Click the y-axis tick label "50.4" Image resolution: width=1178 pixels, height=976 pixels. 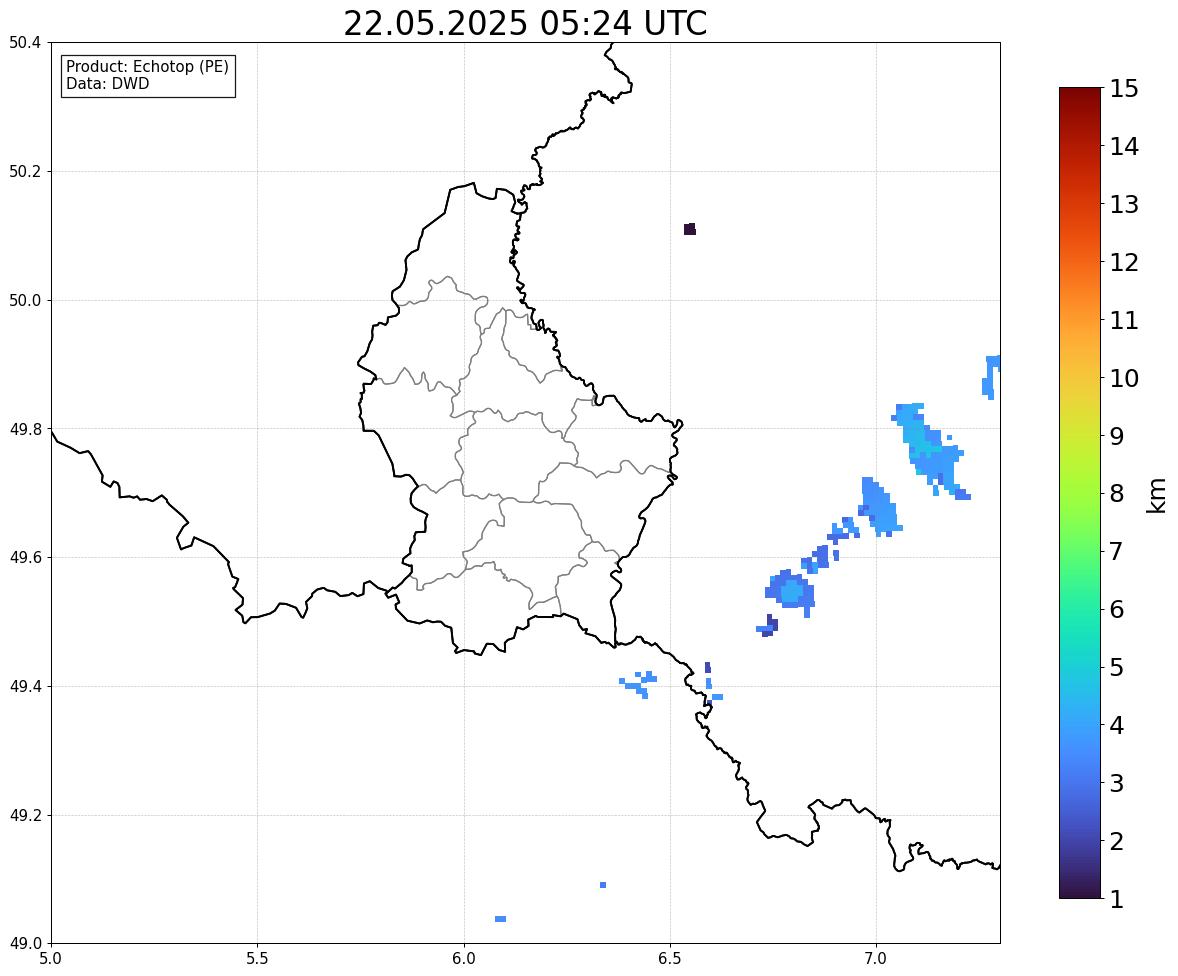25,43
